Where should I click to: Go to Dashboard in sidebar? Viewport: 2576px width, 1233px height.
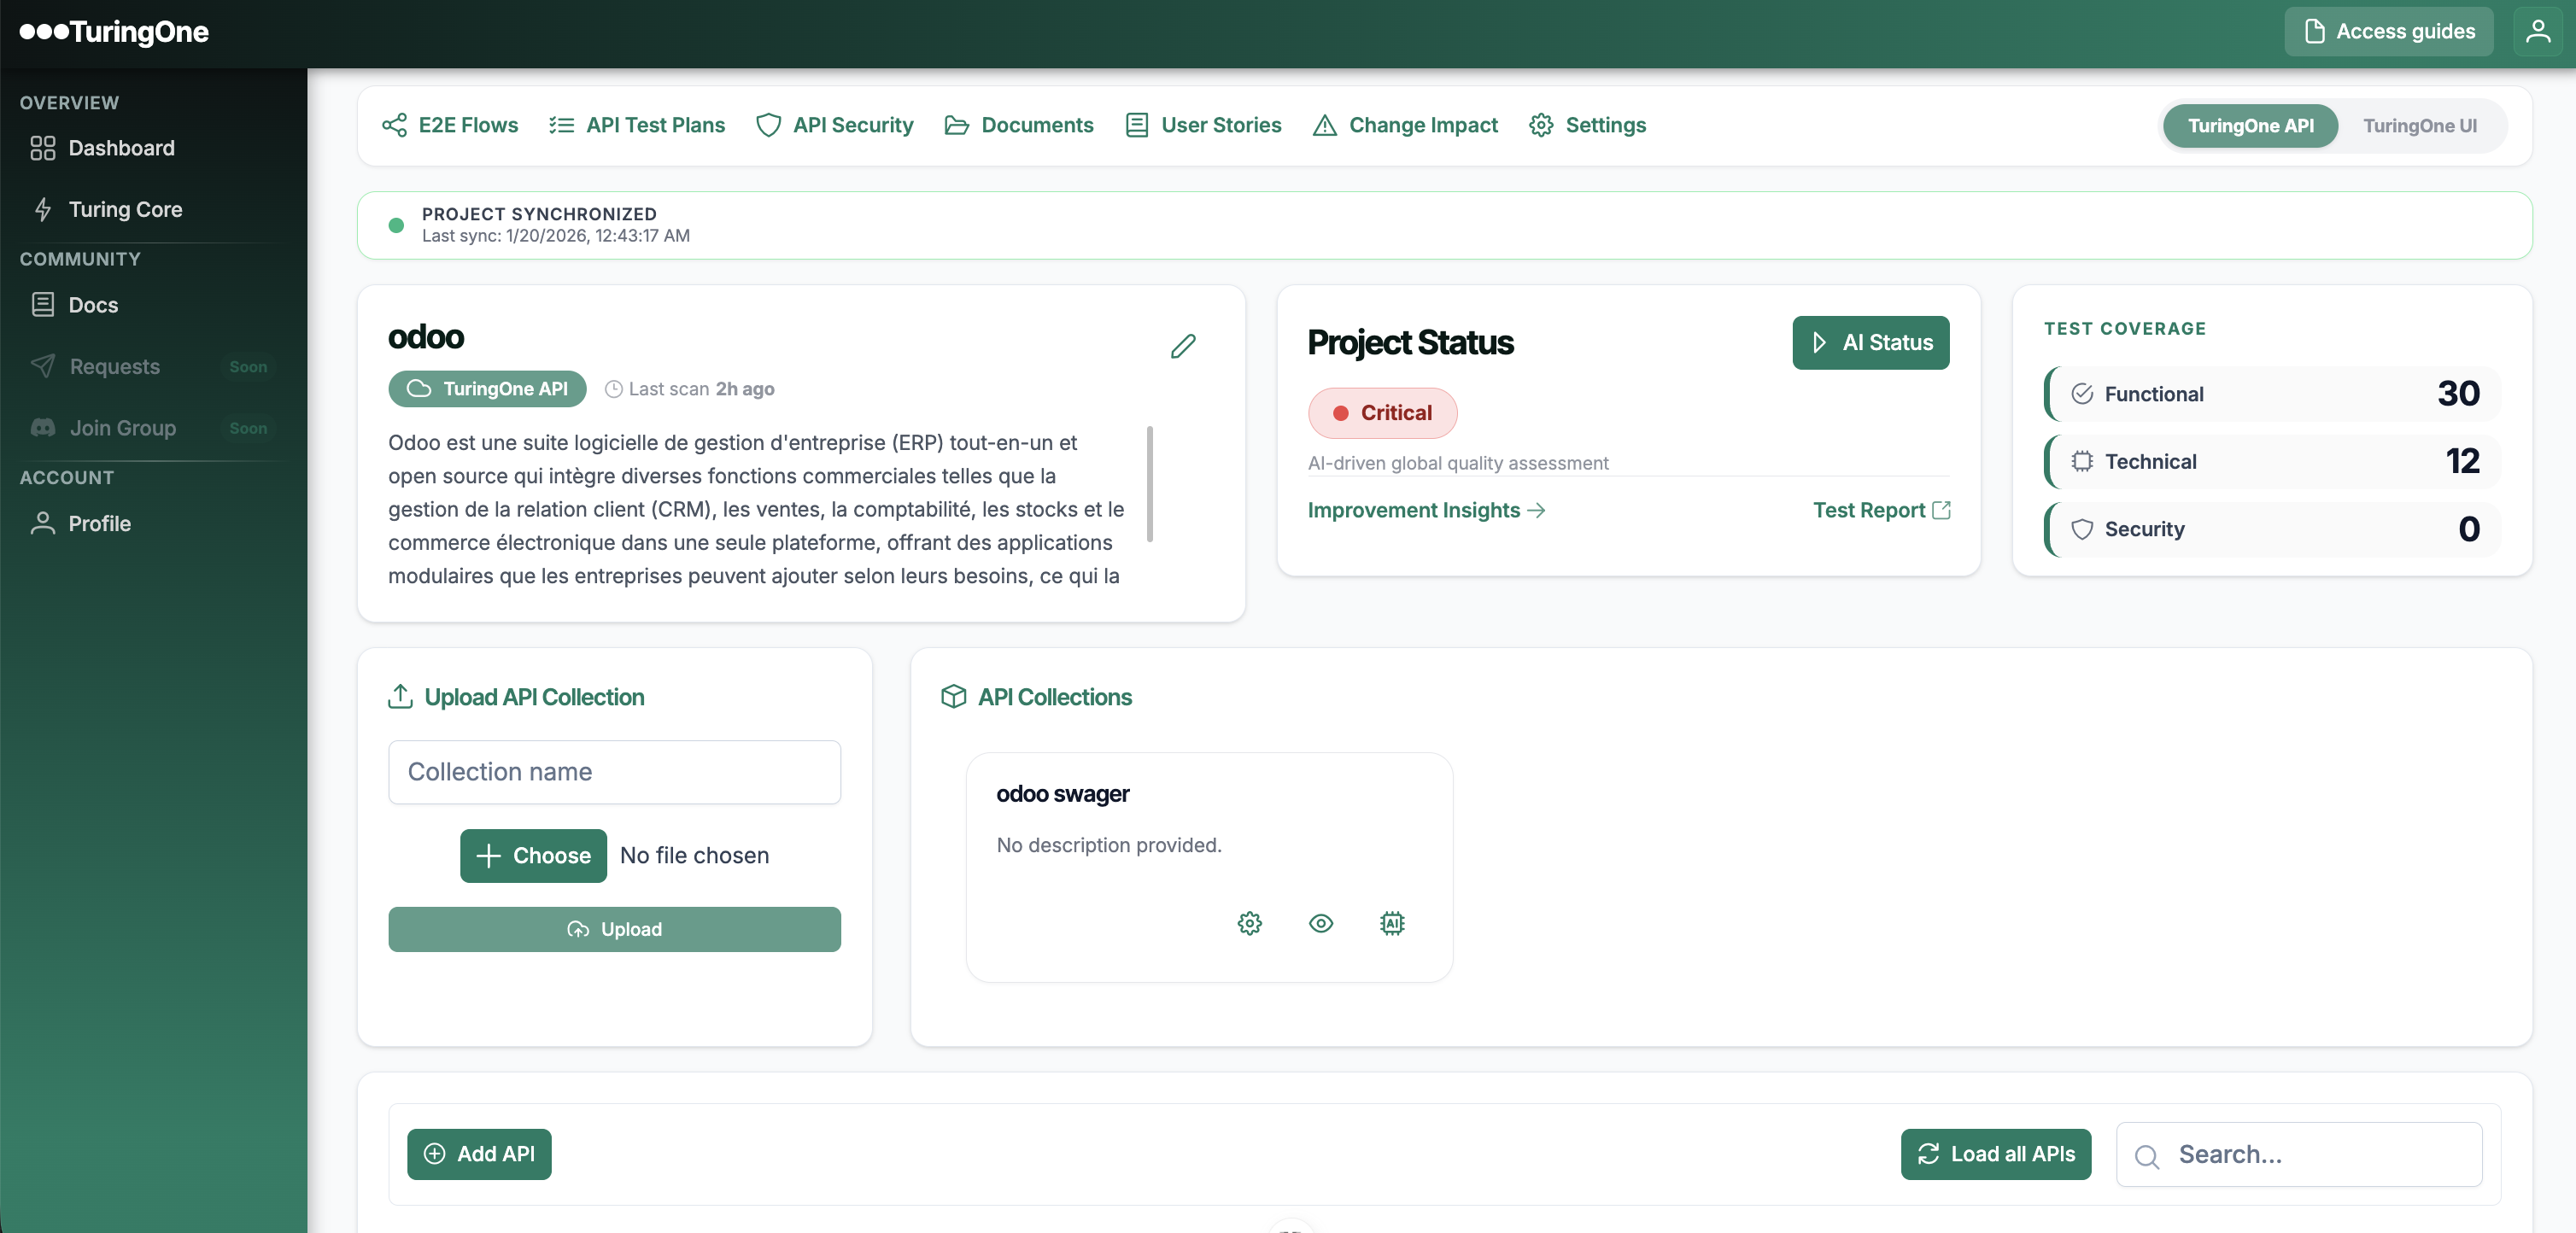coord(121,148)
